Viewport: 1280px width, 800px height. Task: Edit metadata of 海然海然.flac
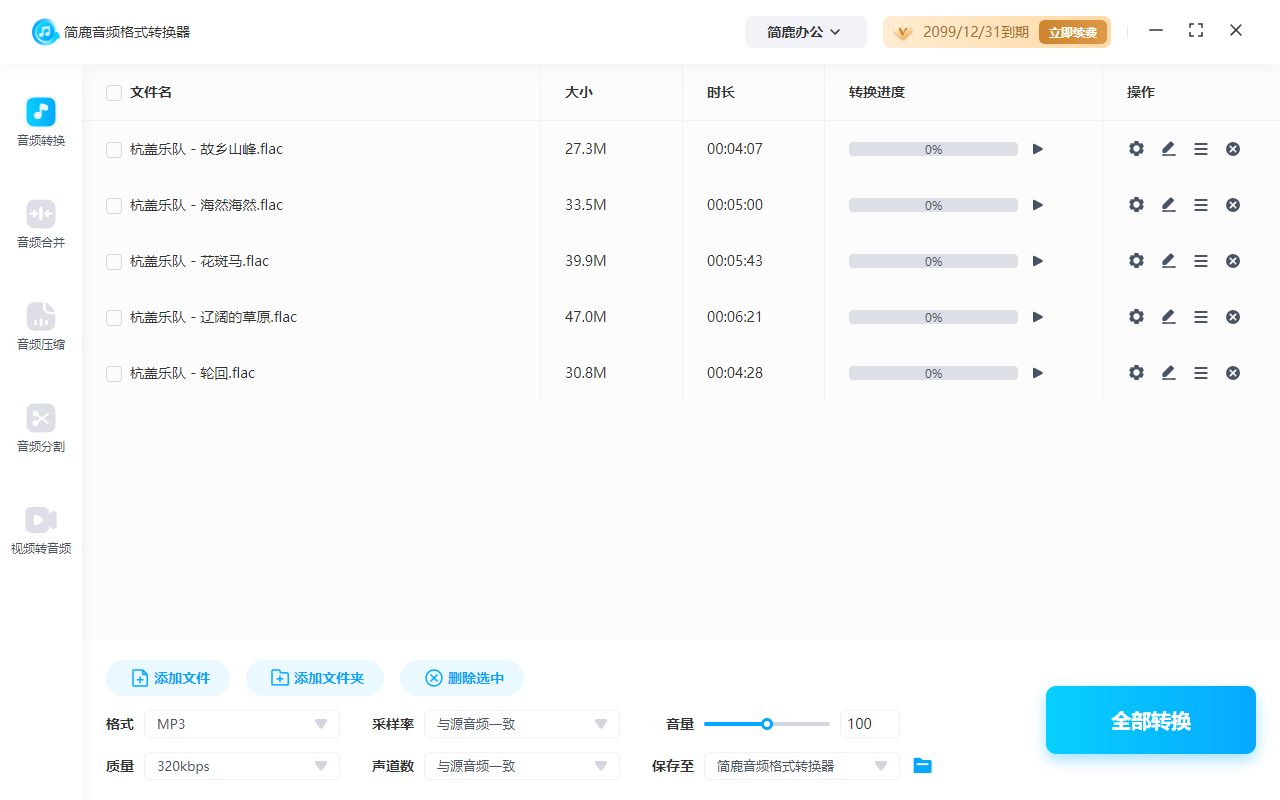1168,204
